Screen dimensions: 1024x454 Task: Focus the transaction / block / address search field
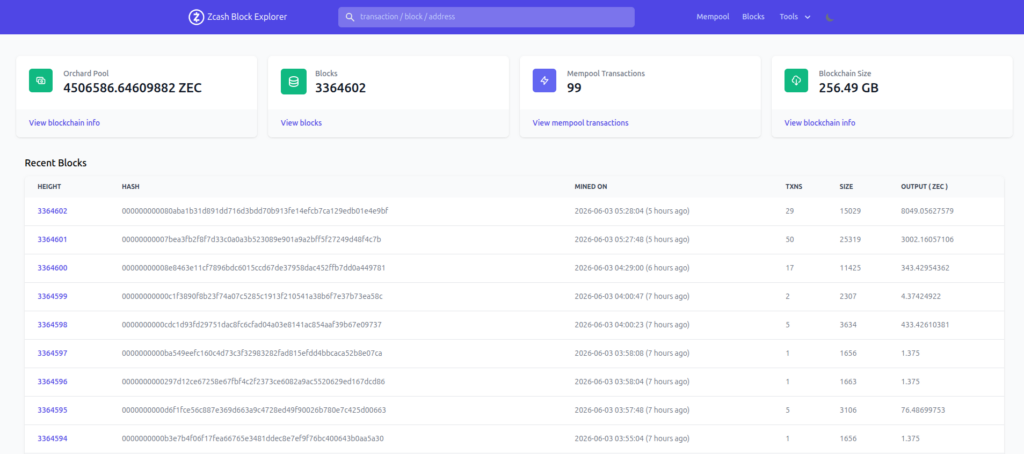point(487,17)
